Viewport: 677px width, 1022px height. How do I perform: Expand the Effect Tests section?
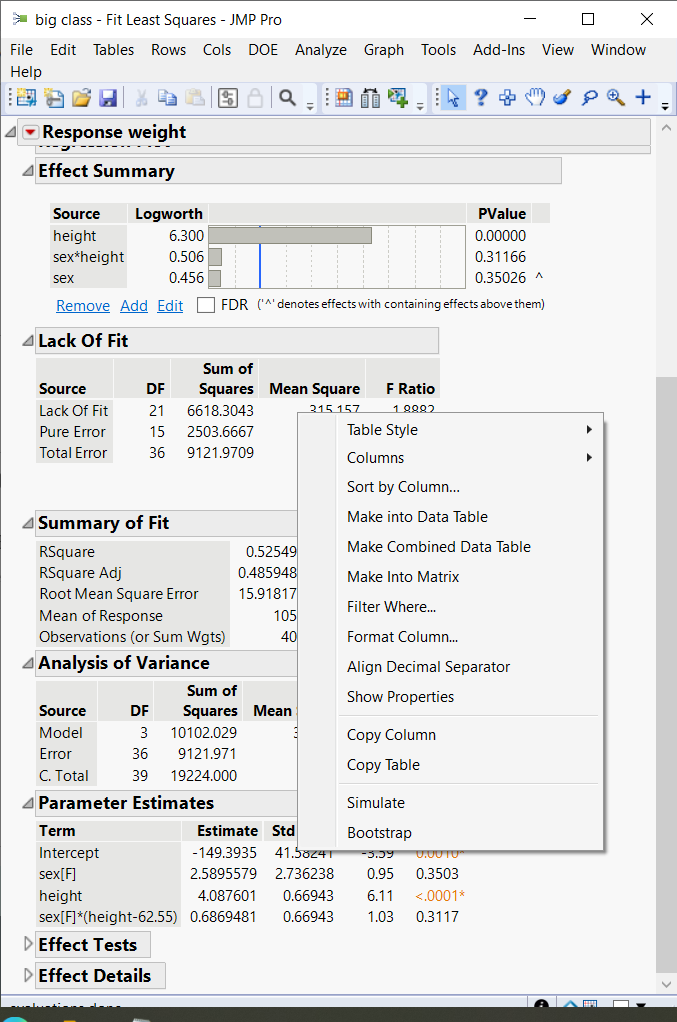pyautogui.click(x=28, y=944)
